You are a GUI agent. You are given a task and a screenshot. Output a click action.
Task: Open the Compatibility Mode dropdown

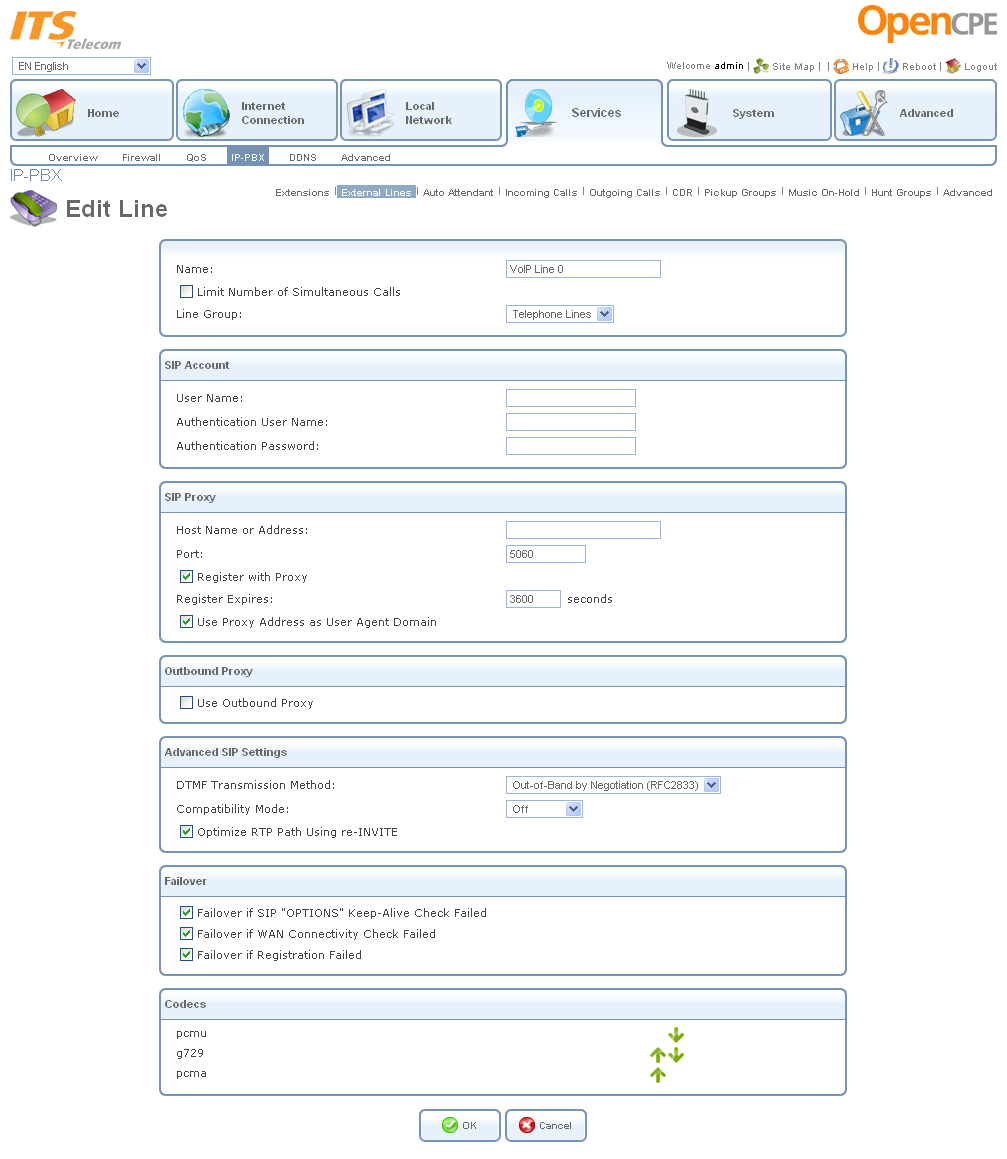coord(544,809)
